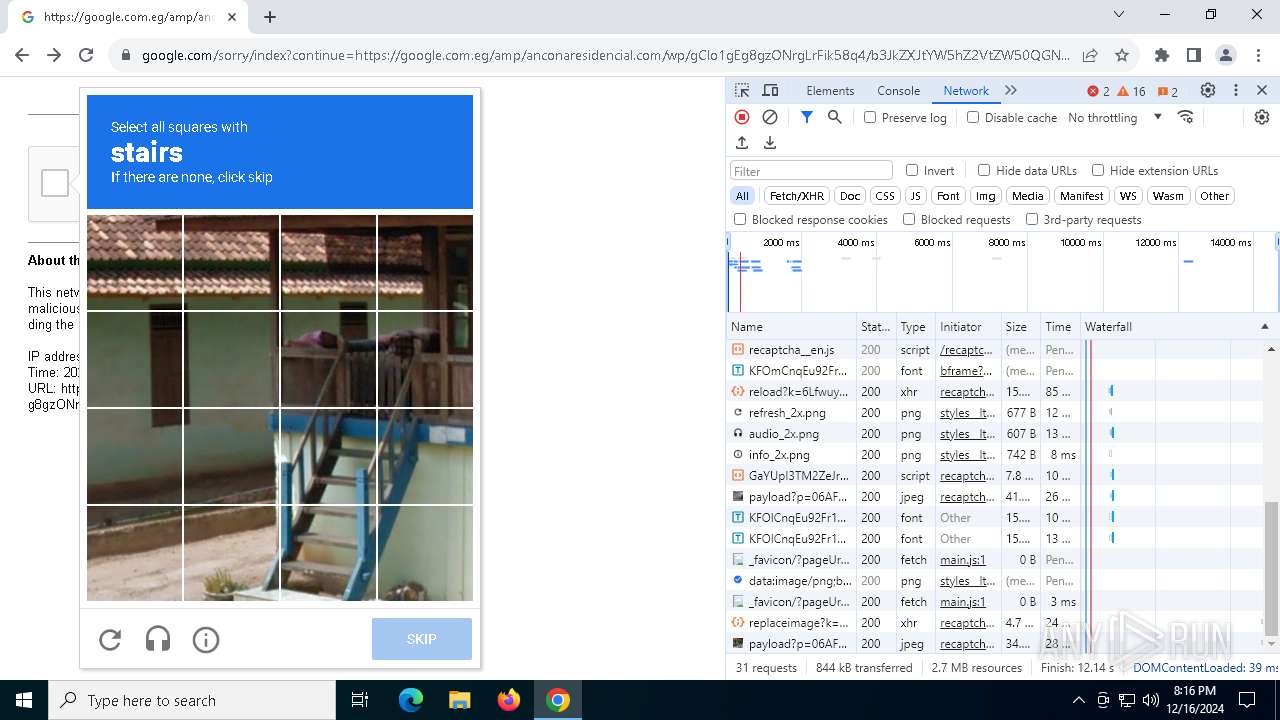Open DevTools settings gear

[x=1208, y=90]
